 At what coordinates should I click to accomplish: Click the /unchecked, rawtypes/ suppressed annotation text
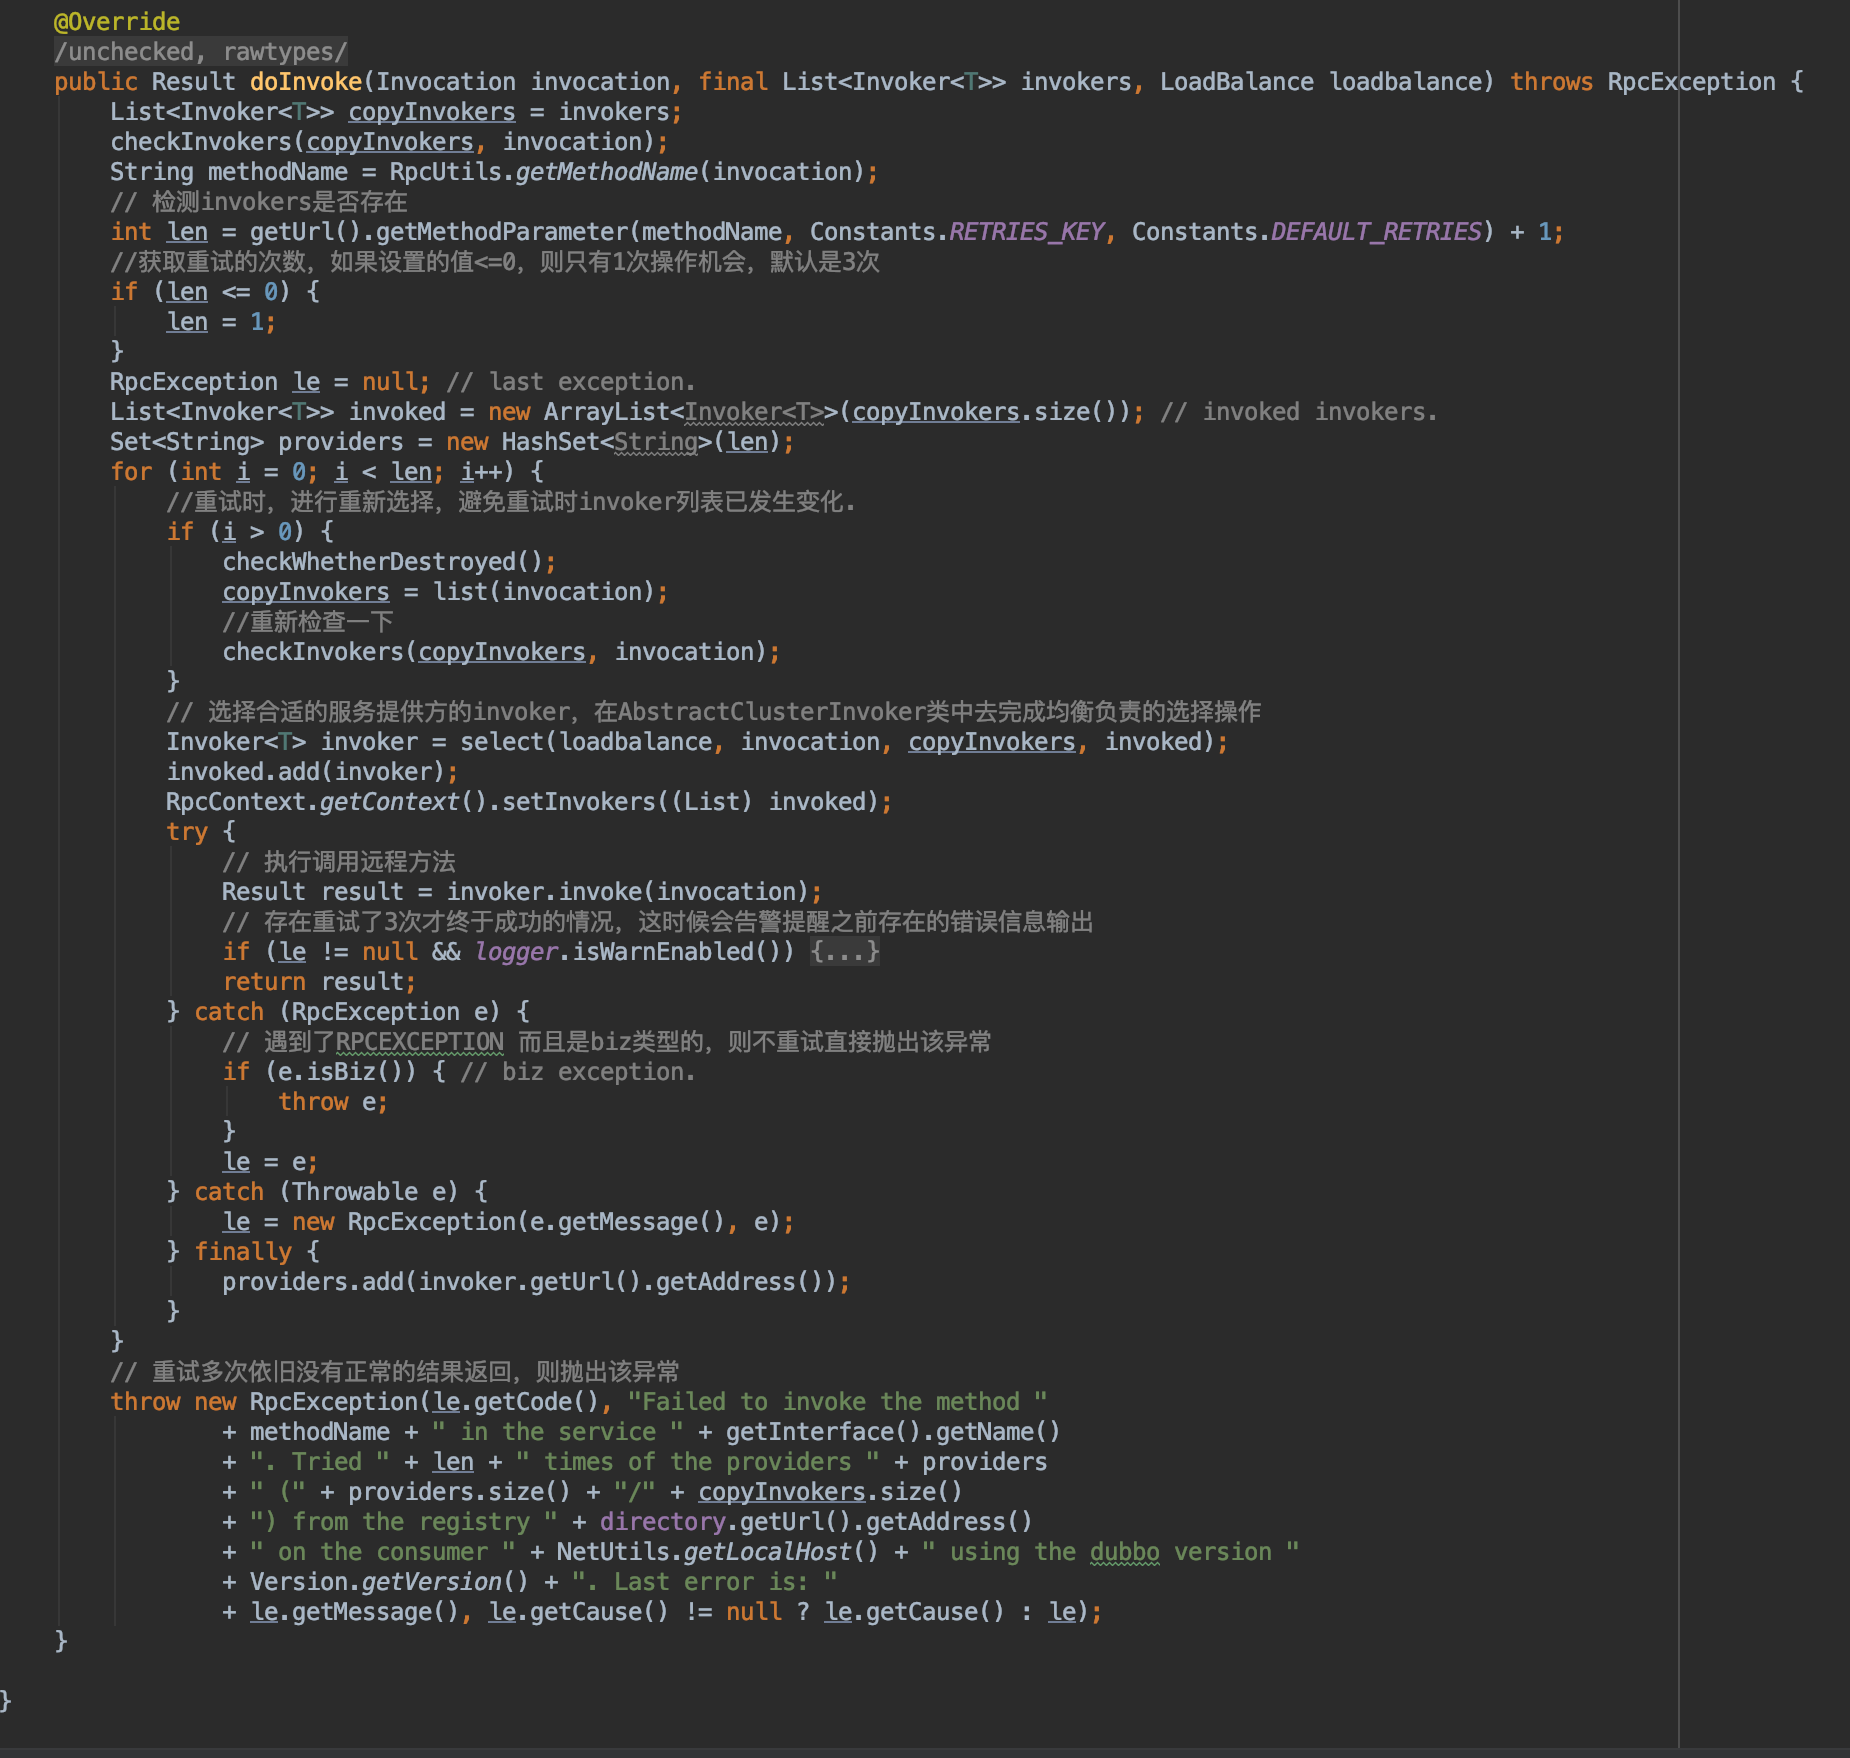pos(201,51)
